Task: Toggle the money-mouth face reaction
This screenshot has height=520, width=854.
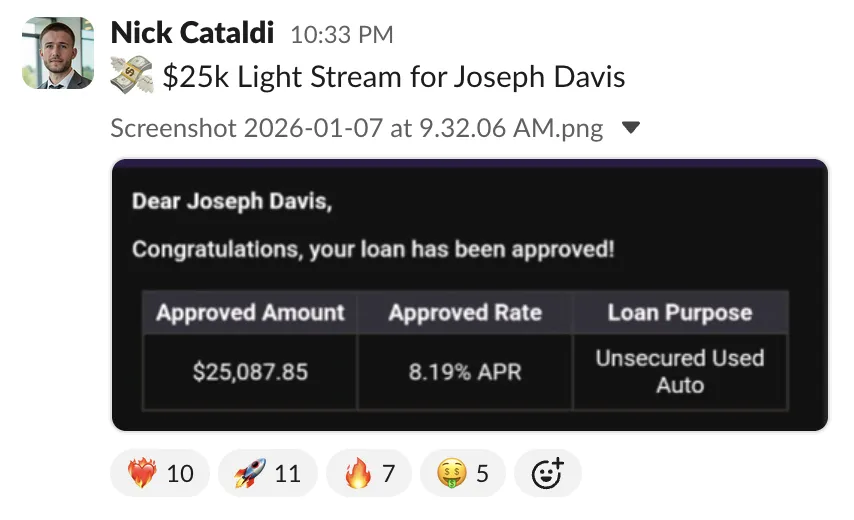Action: [462, 473]
